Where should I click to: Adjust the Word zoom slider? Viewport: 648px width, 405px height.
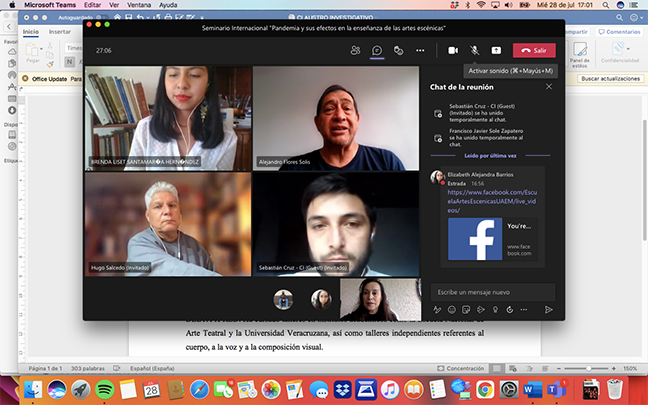point(588,368)
